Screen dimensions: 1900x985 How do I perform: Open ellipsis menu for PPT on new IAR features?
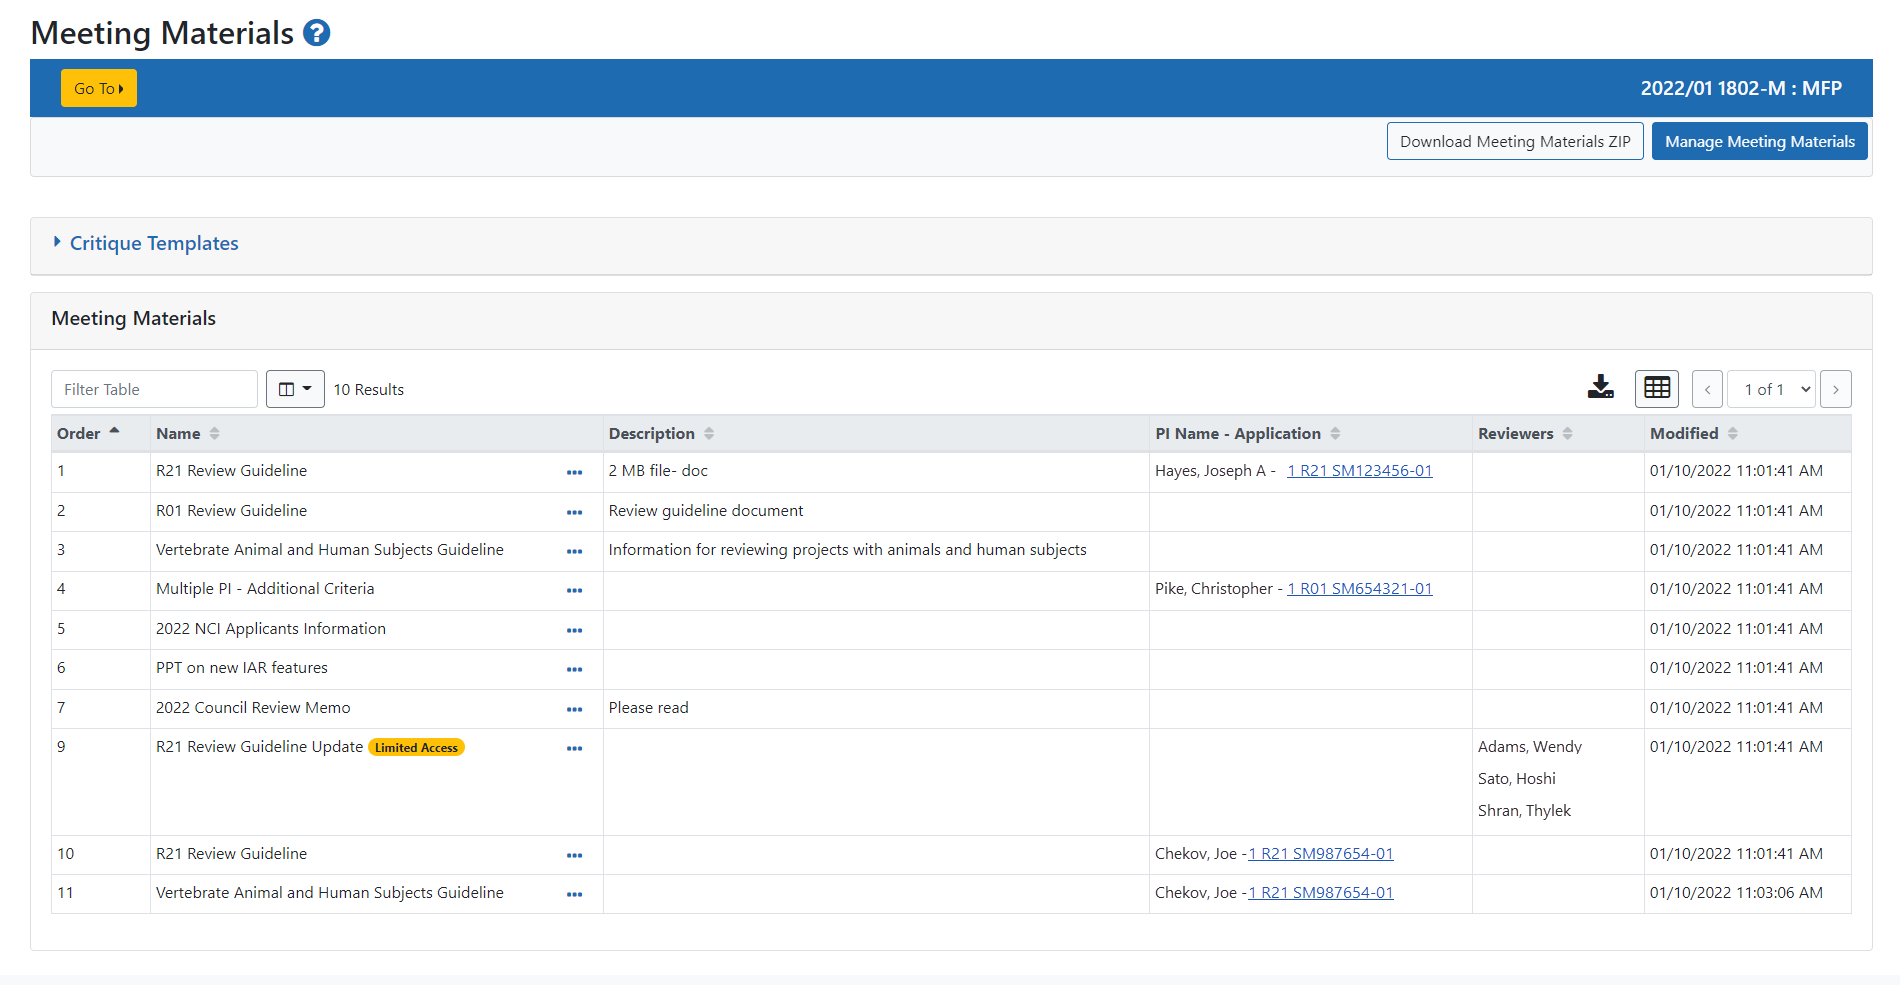[574, 669]
